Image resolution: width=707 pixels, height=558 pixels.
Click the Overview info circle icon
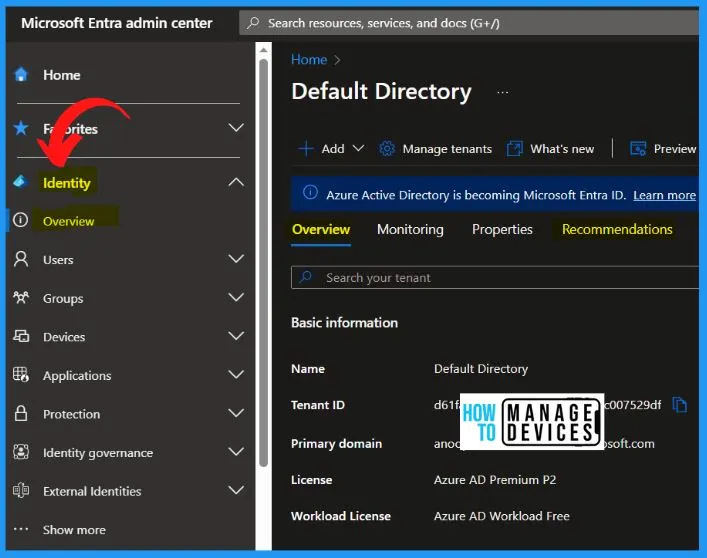[20, 220]
